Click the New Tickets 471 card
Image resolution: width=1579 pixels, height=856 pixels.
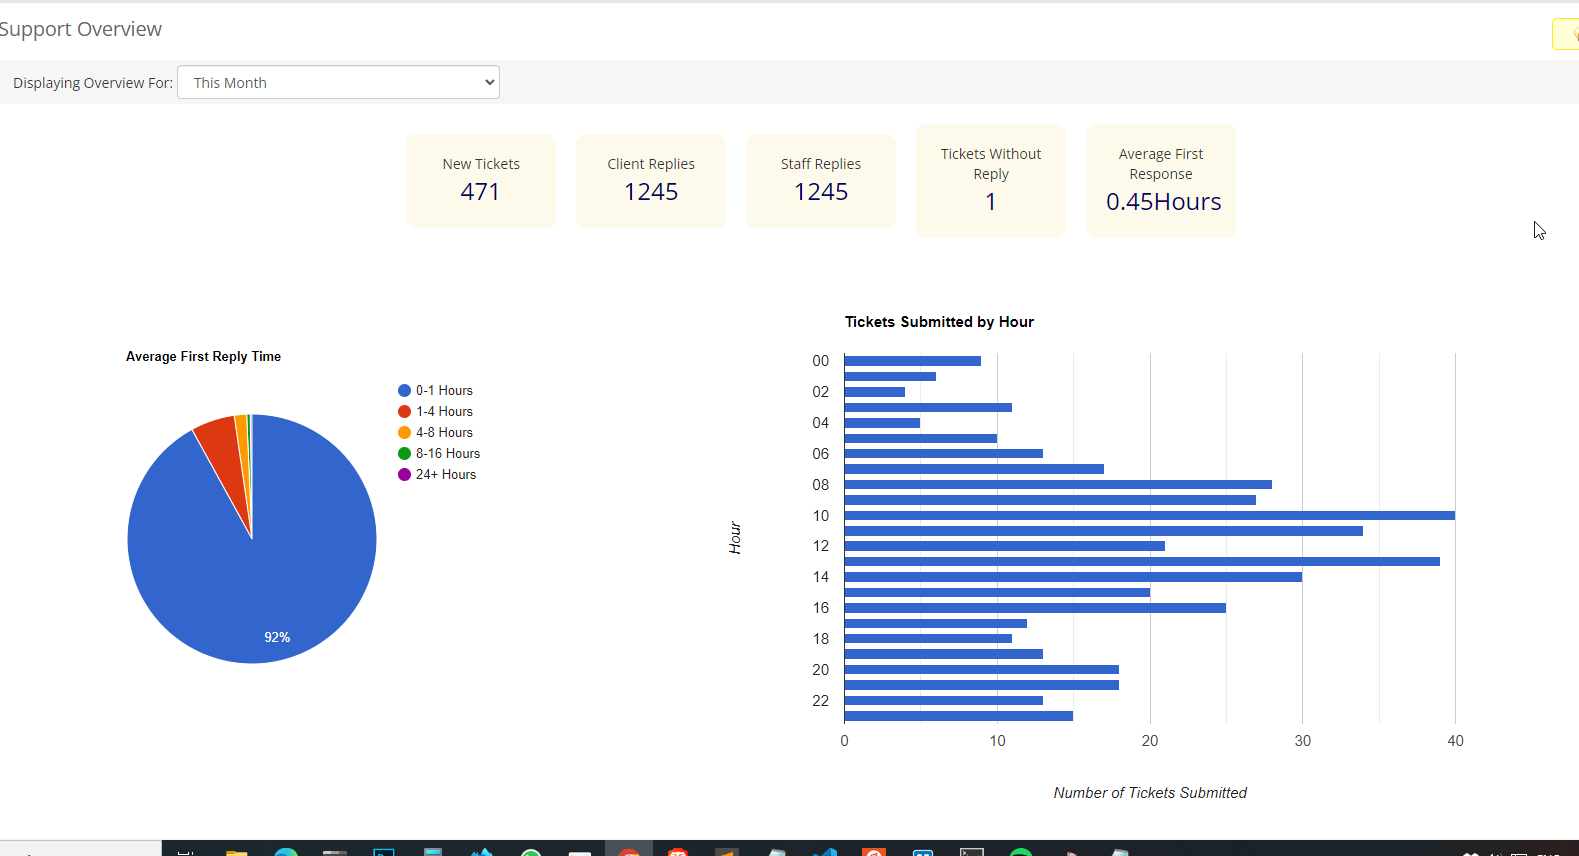481,180
